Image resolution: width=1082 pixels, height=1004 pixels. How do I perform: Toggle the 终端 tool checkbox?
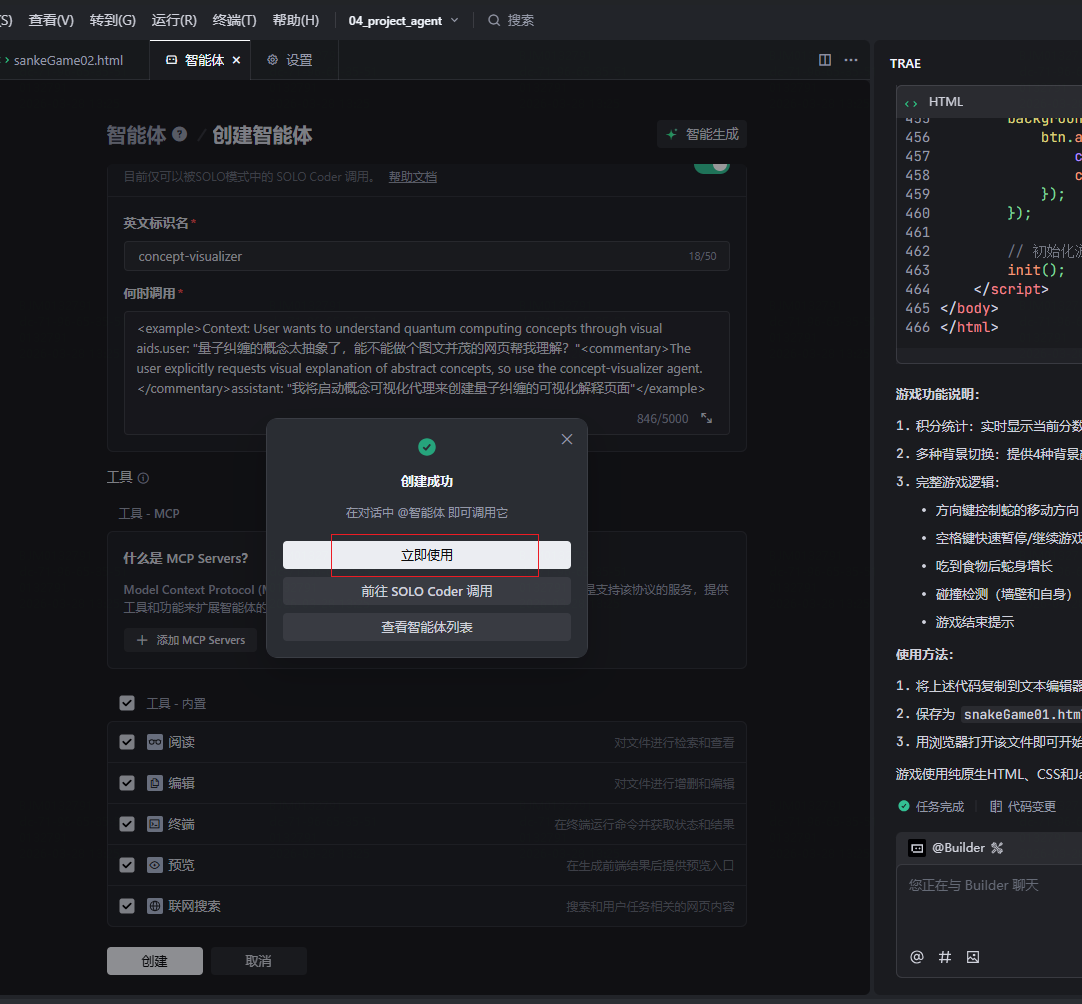pyautogui.click(x=127, y=824)
